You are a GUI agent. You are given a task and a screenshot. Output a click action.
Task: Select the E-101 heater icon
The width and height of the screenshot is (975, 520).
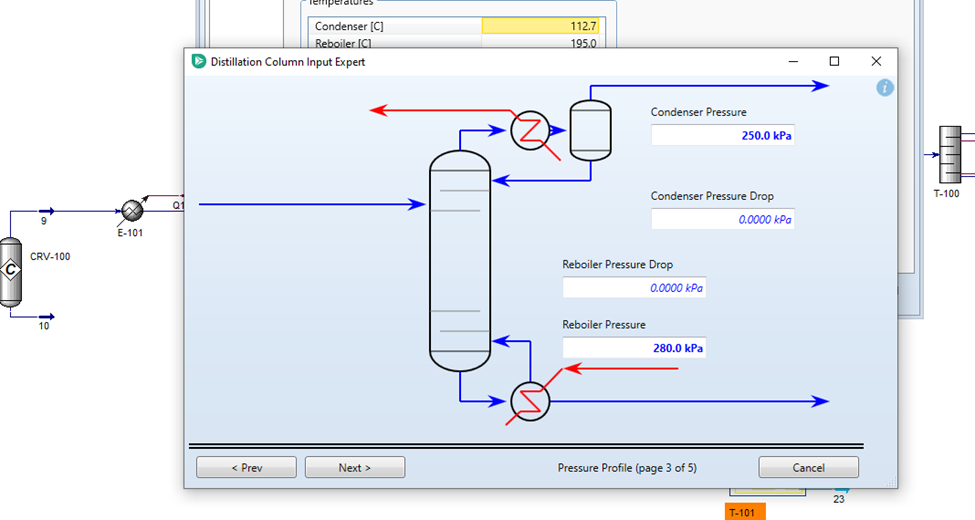[x=132, y=210]
